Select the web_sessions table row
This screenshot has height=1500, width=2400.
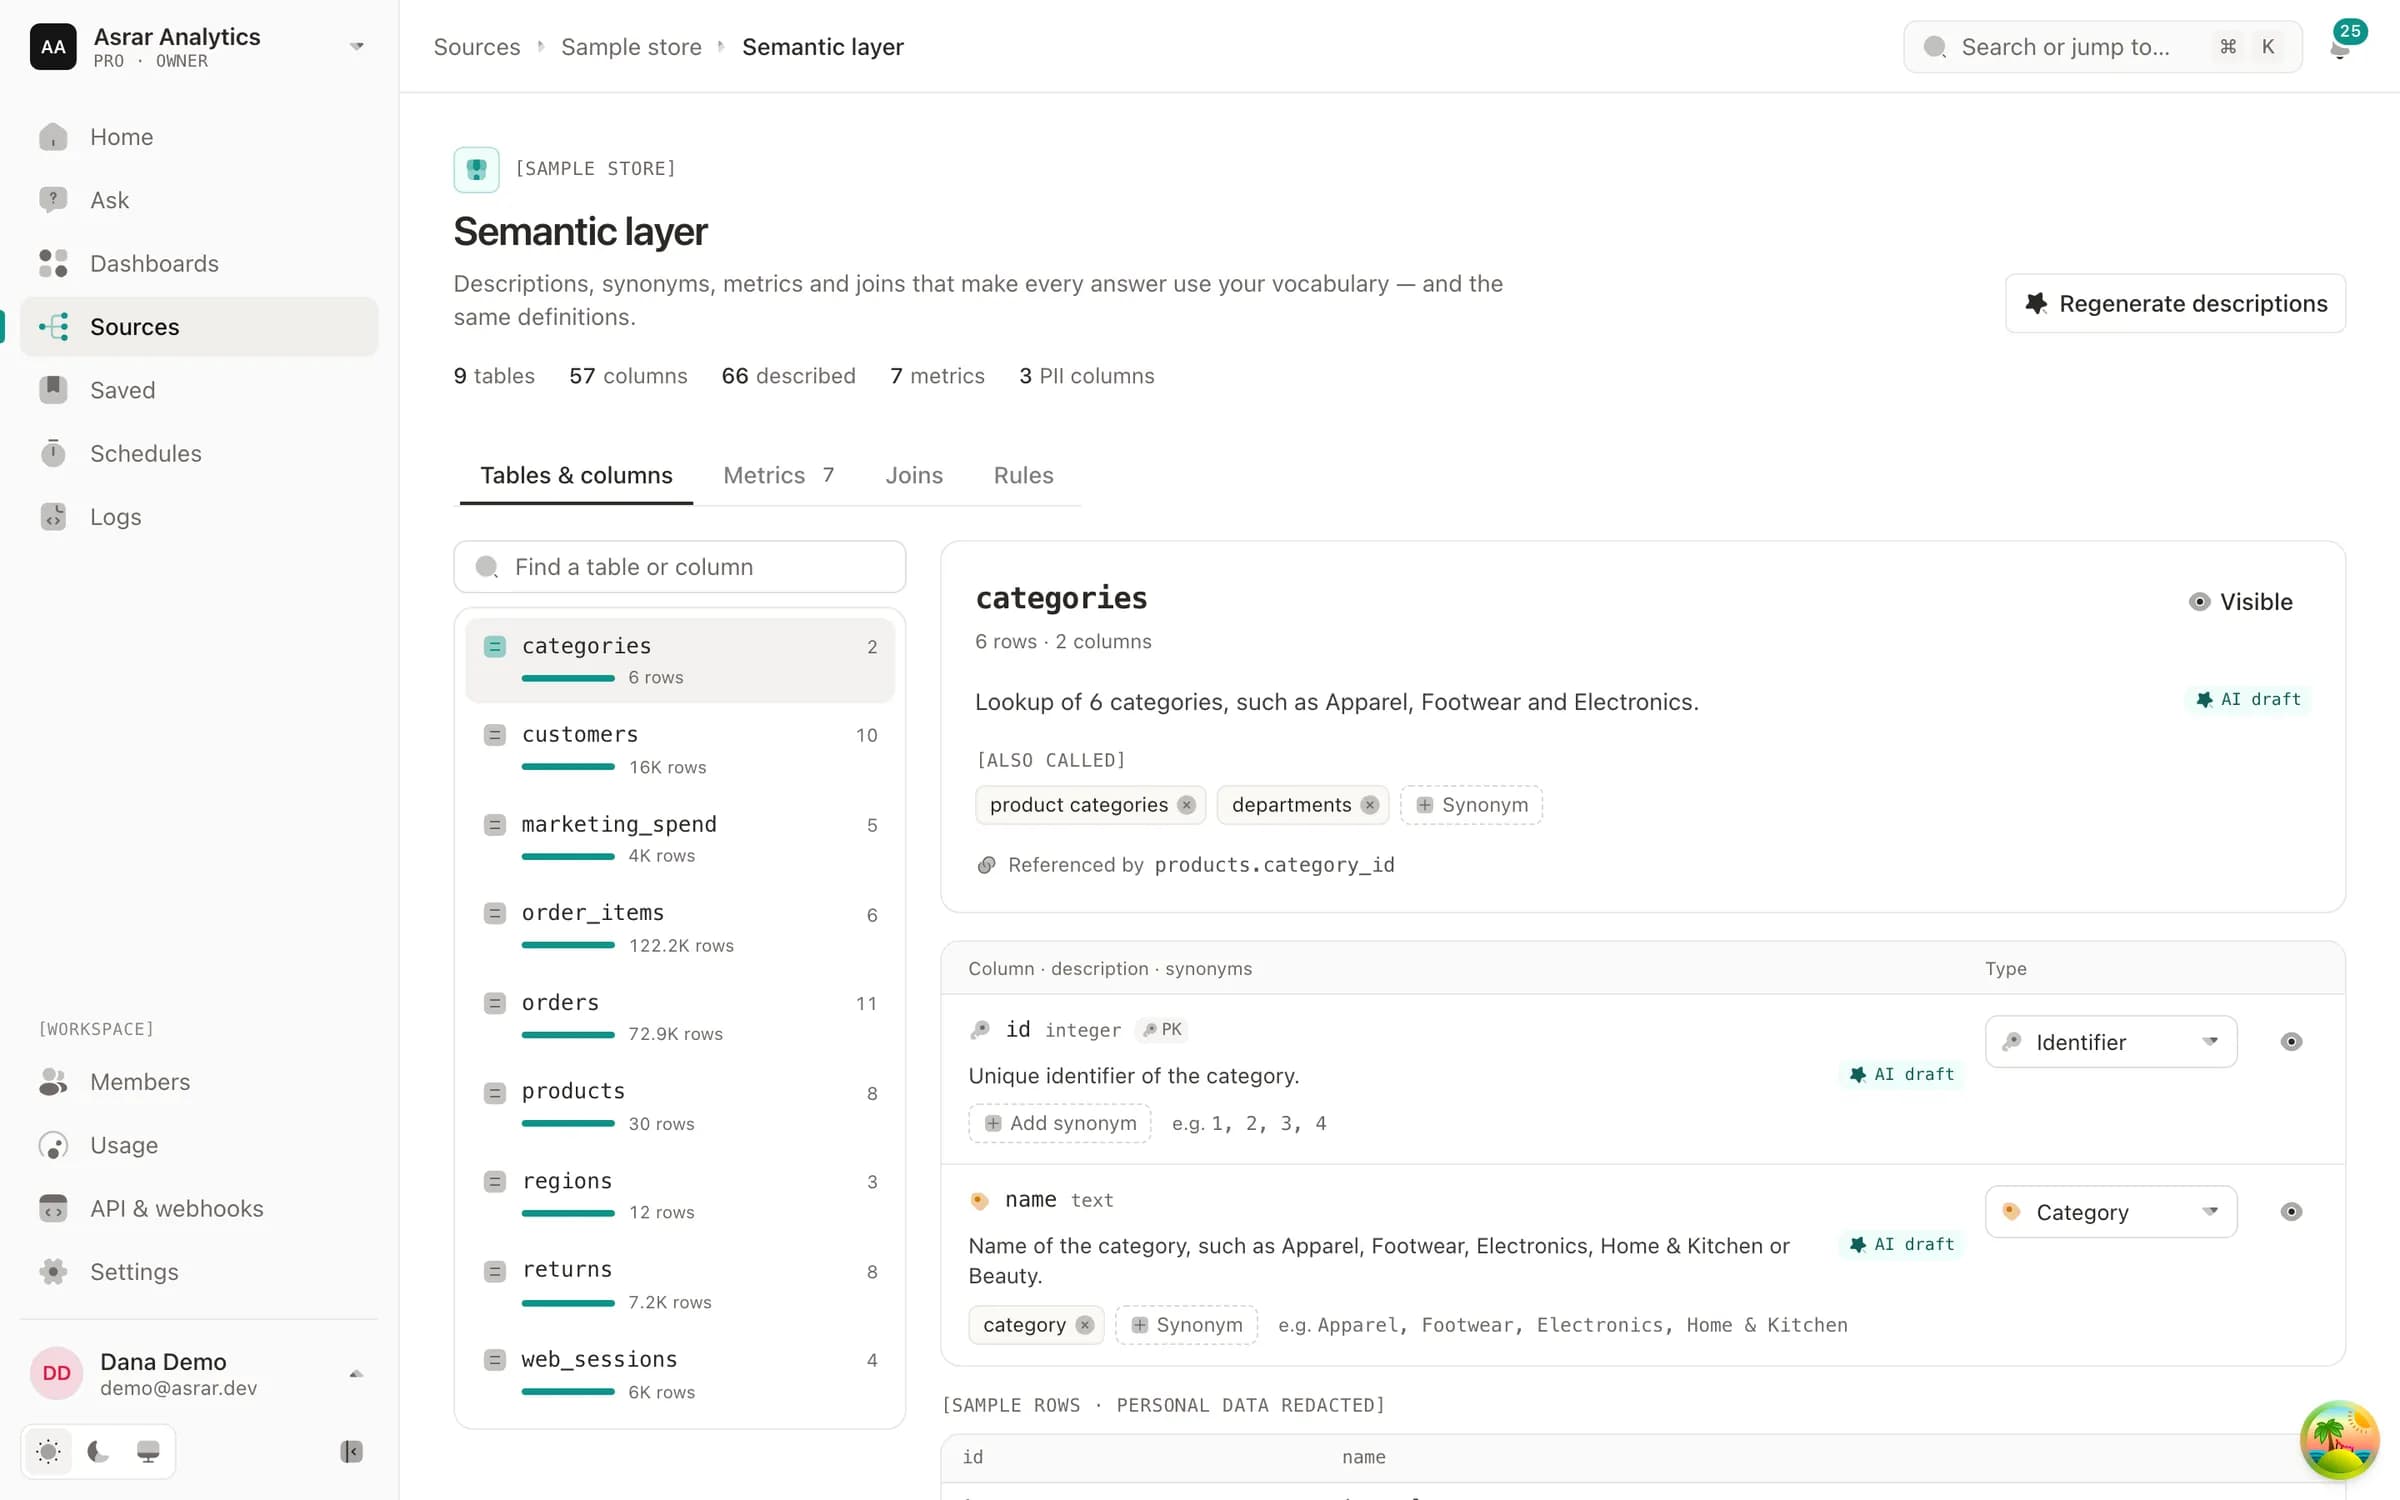(680, 1373)
